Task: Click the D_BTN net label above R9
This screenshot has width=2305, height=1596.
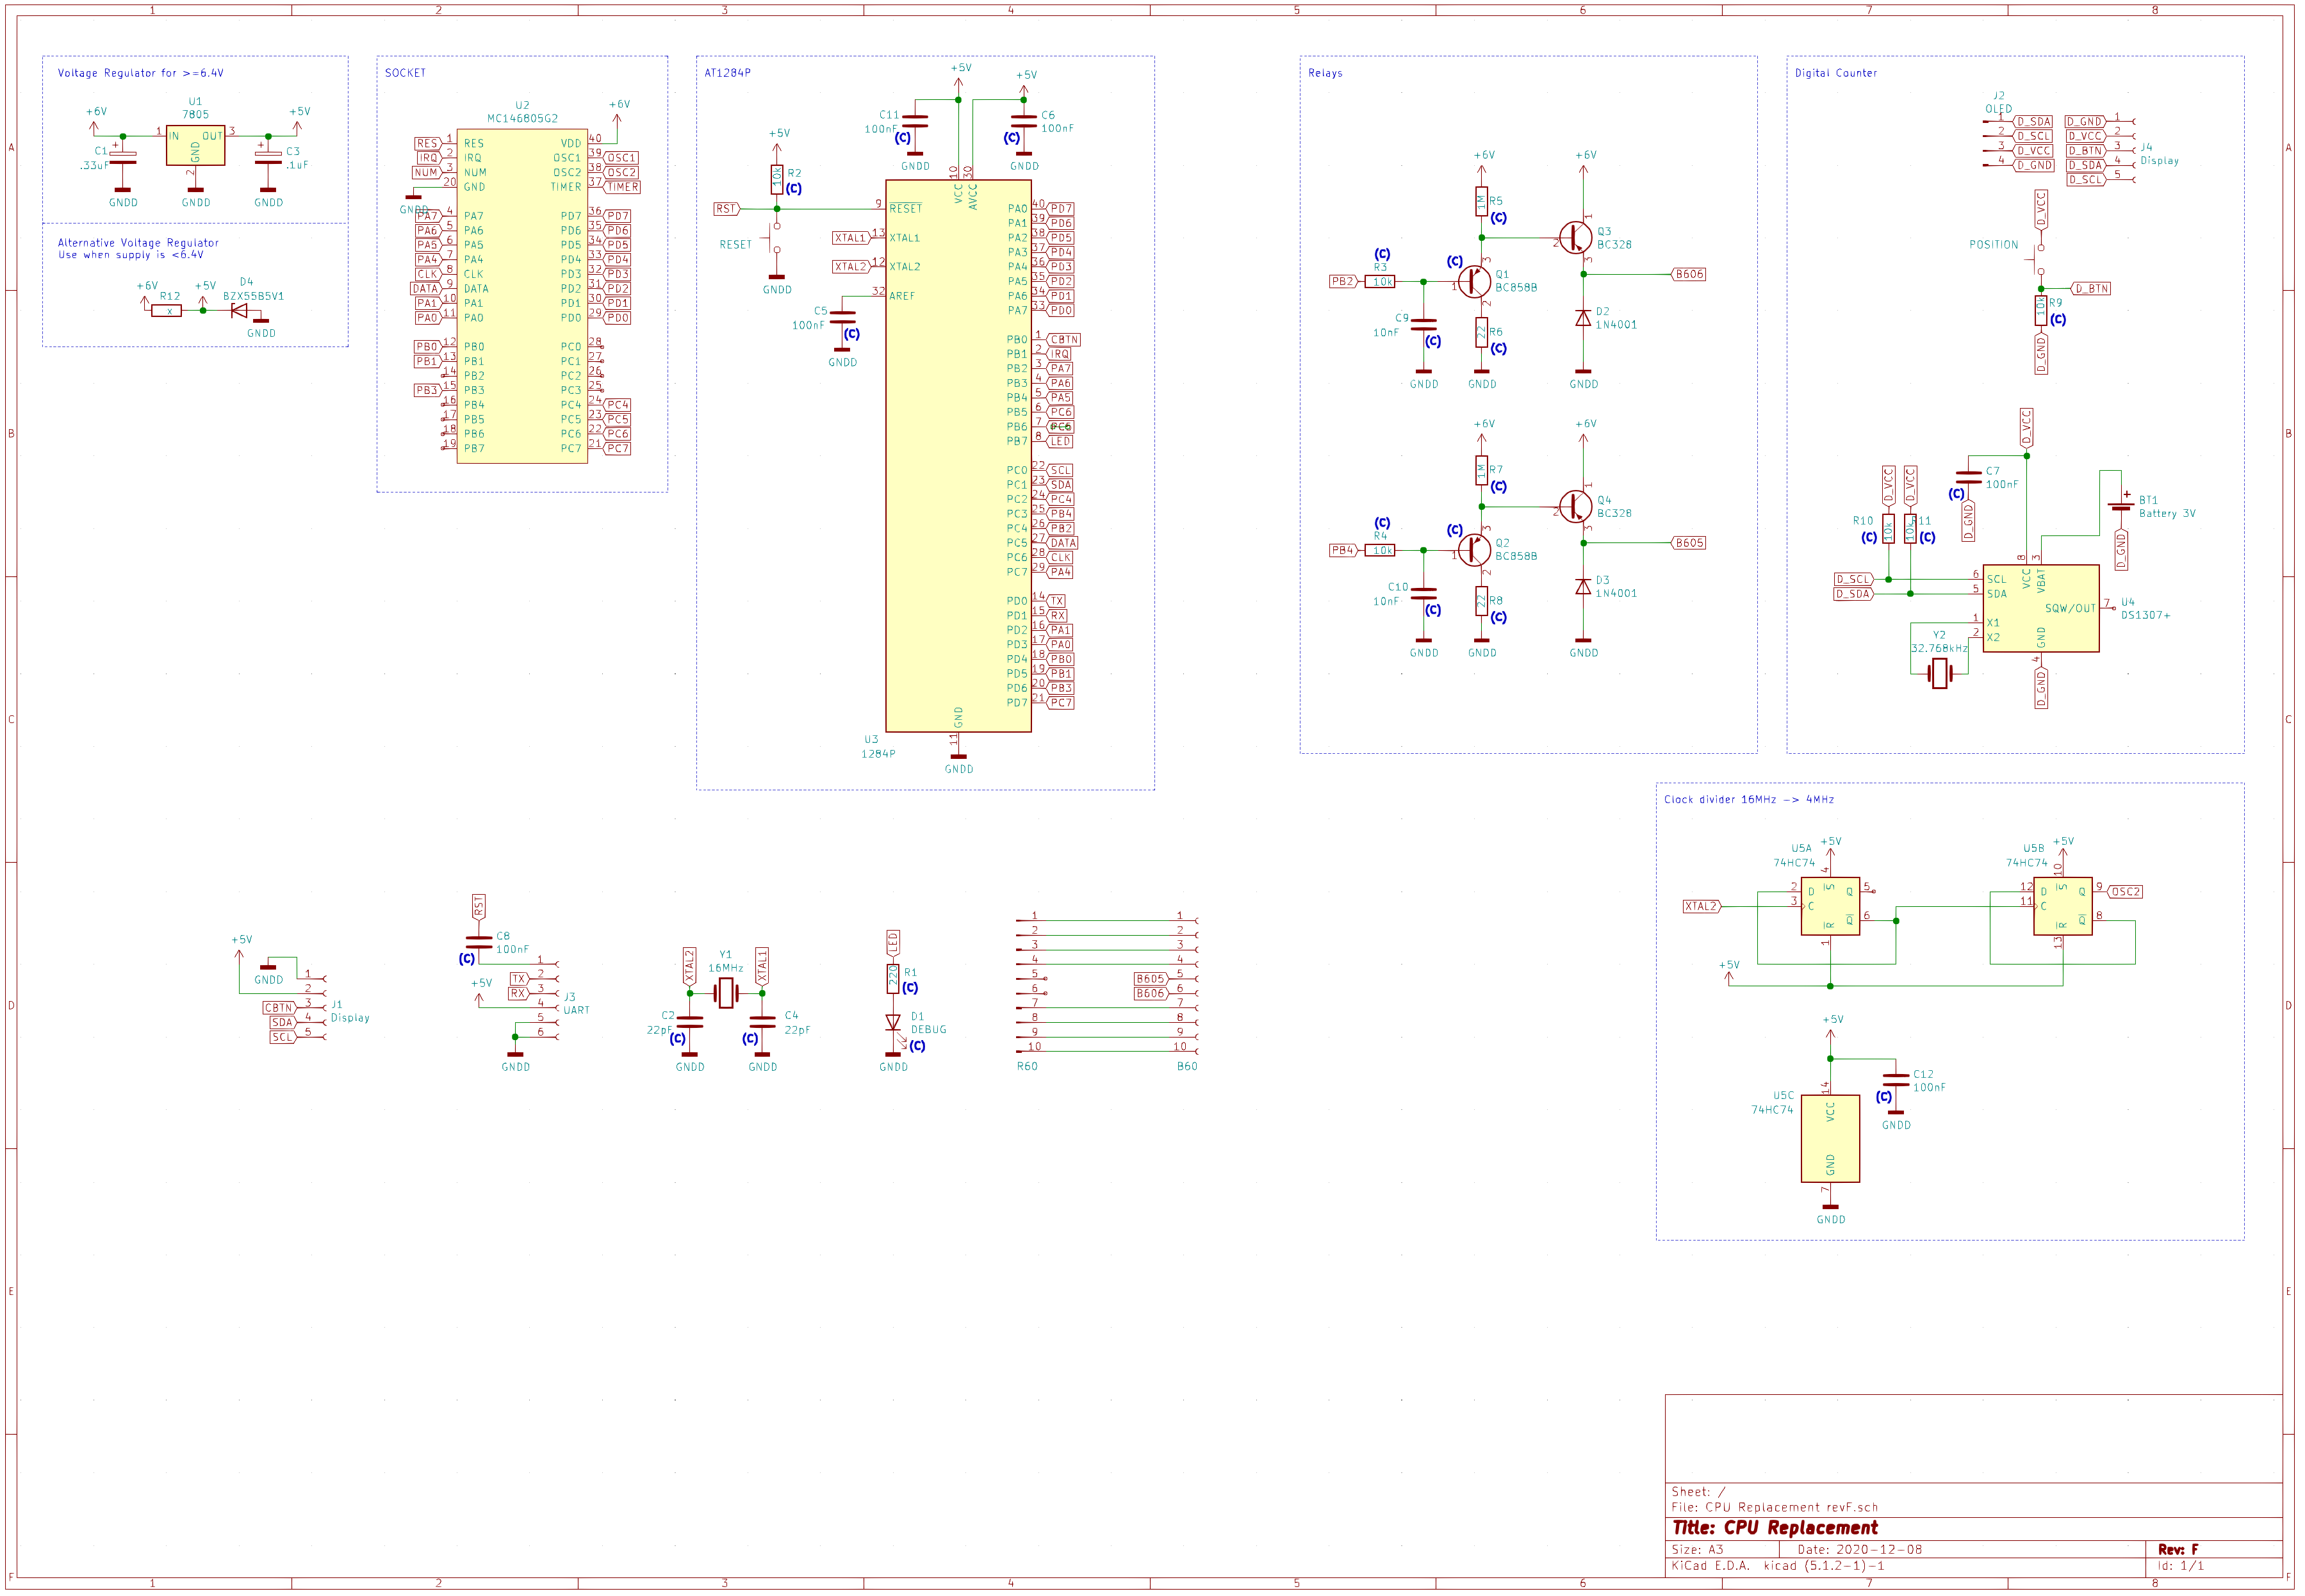Action: click(x=2091, y=289)
